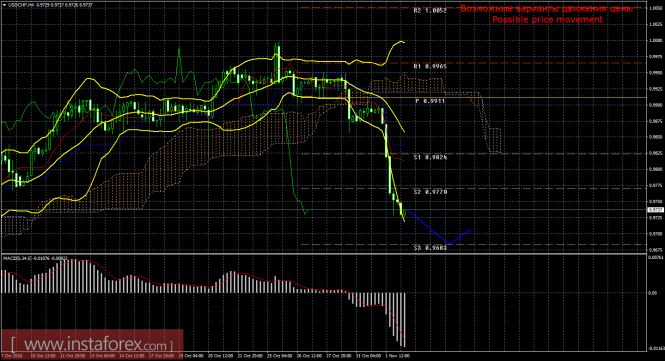The height and width of the screenshot is (361, 665).
Task: Click the 31 Oct 04:00 time axis label
Action: [369, 356]
